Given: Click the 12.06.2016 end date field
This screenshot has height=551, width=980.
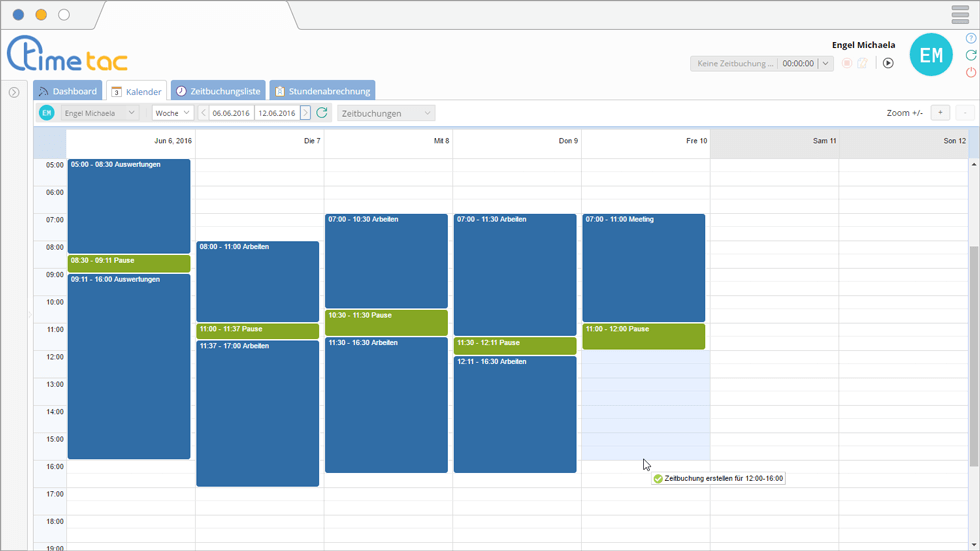Looking at the screenshot, I should pyautogui.click(x=277, y=113).
